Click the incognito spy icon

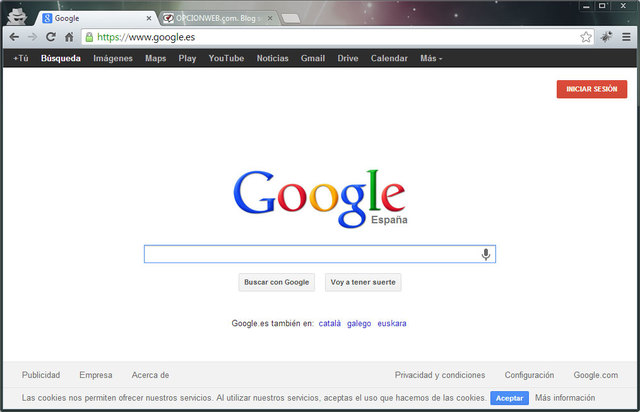click(x=17, y=16)
